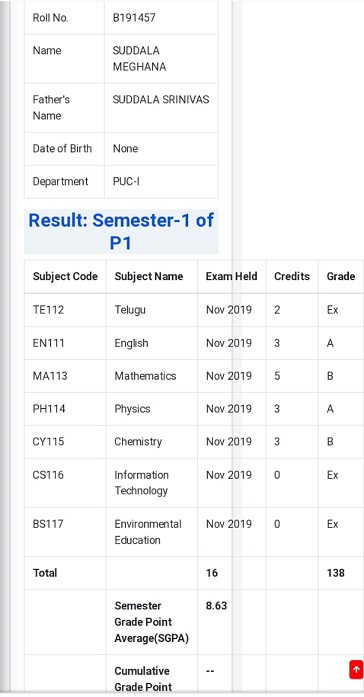The image size is (364, 697).
Task: Click the Exam Held column header
Action: point(232,276)
